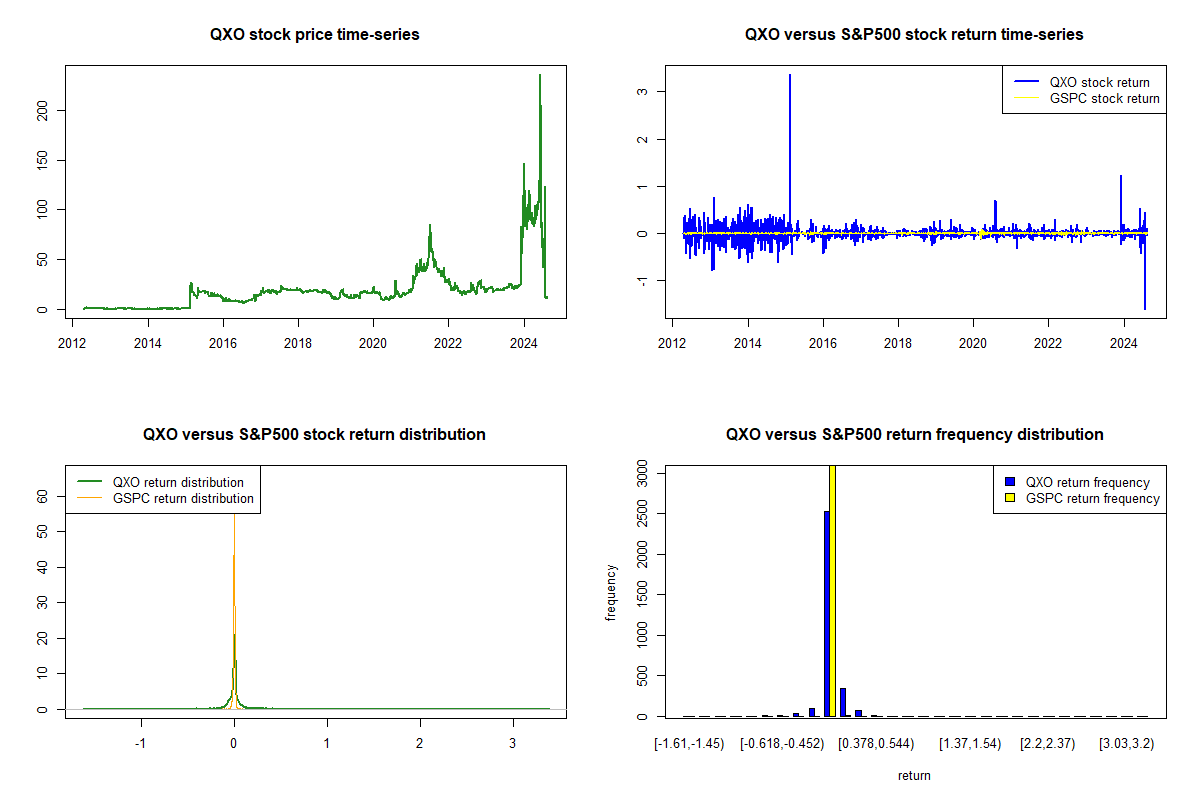Click the '60' tick on the distribution y-axis
The height and width of the screenshot is (800, 1200).
[x=44, y=495]
